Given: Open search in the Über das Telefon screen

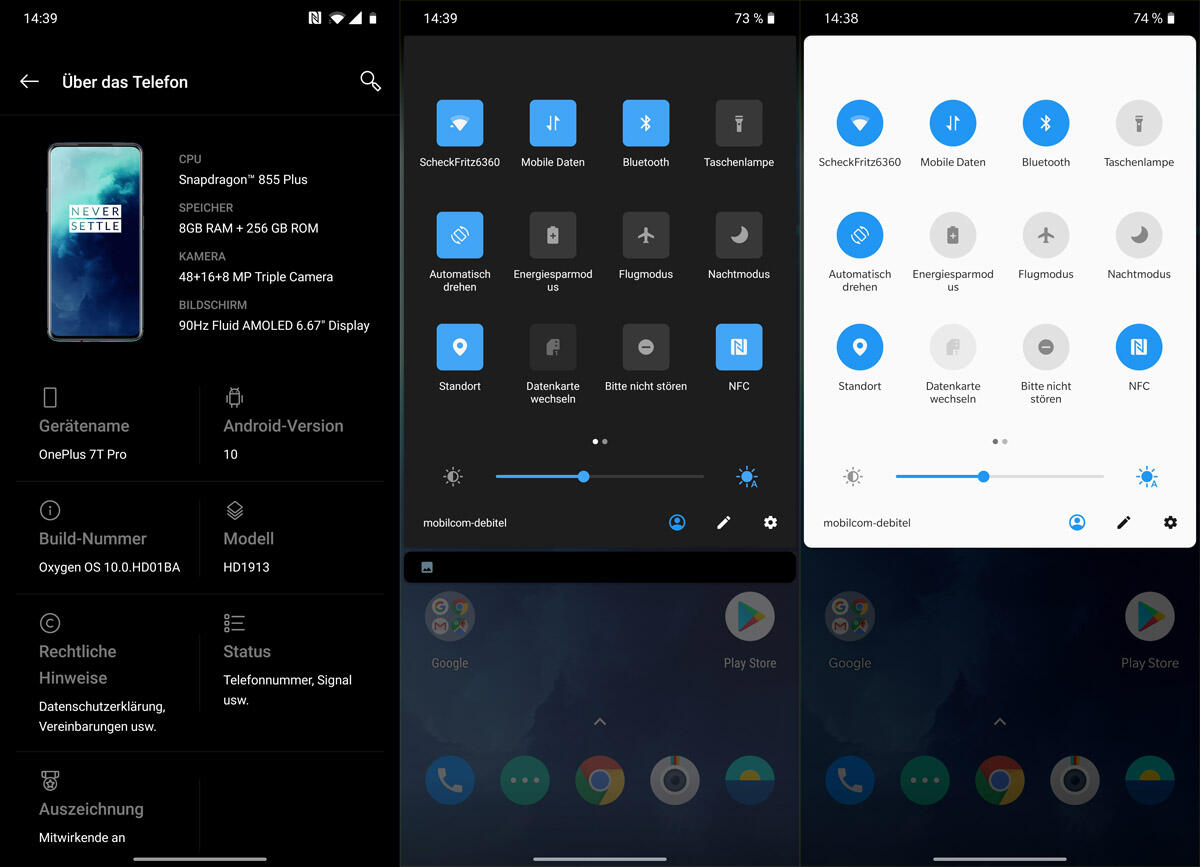Looking at the screenshot, I should coord(370,82).
